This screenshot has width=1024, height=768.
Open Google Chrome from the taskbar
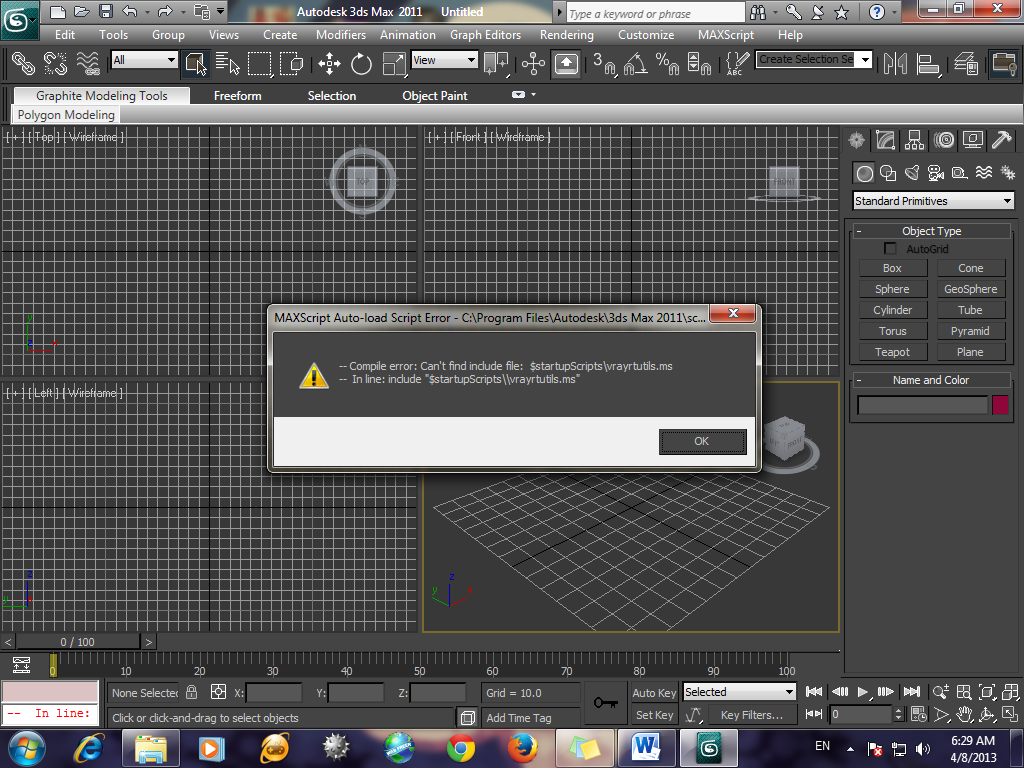[x=461, y=748]
